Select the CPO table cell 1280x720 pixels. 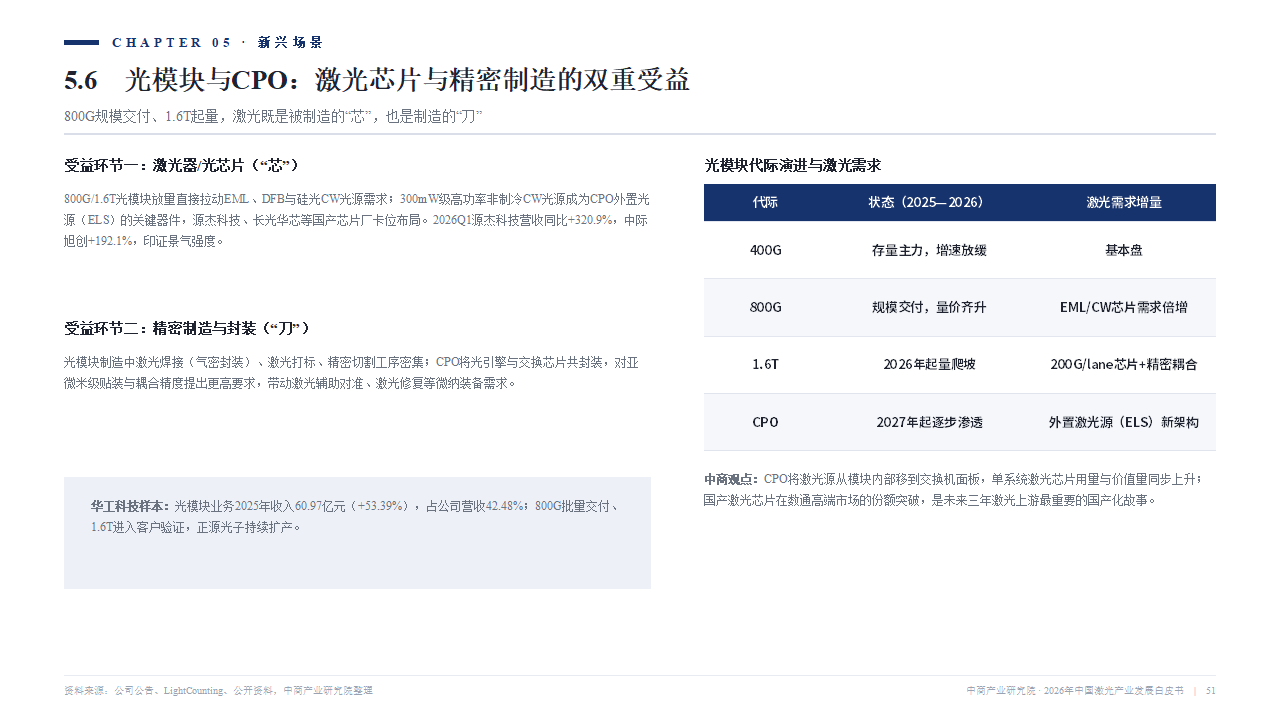pos(765,422)
